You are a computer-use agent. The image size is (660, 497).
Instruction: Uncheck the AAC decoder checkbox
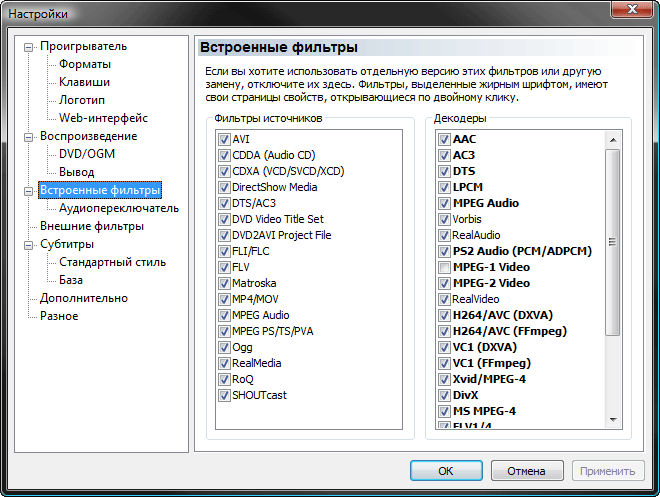[444, 139]
